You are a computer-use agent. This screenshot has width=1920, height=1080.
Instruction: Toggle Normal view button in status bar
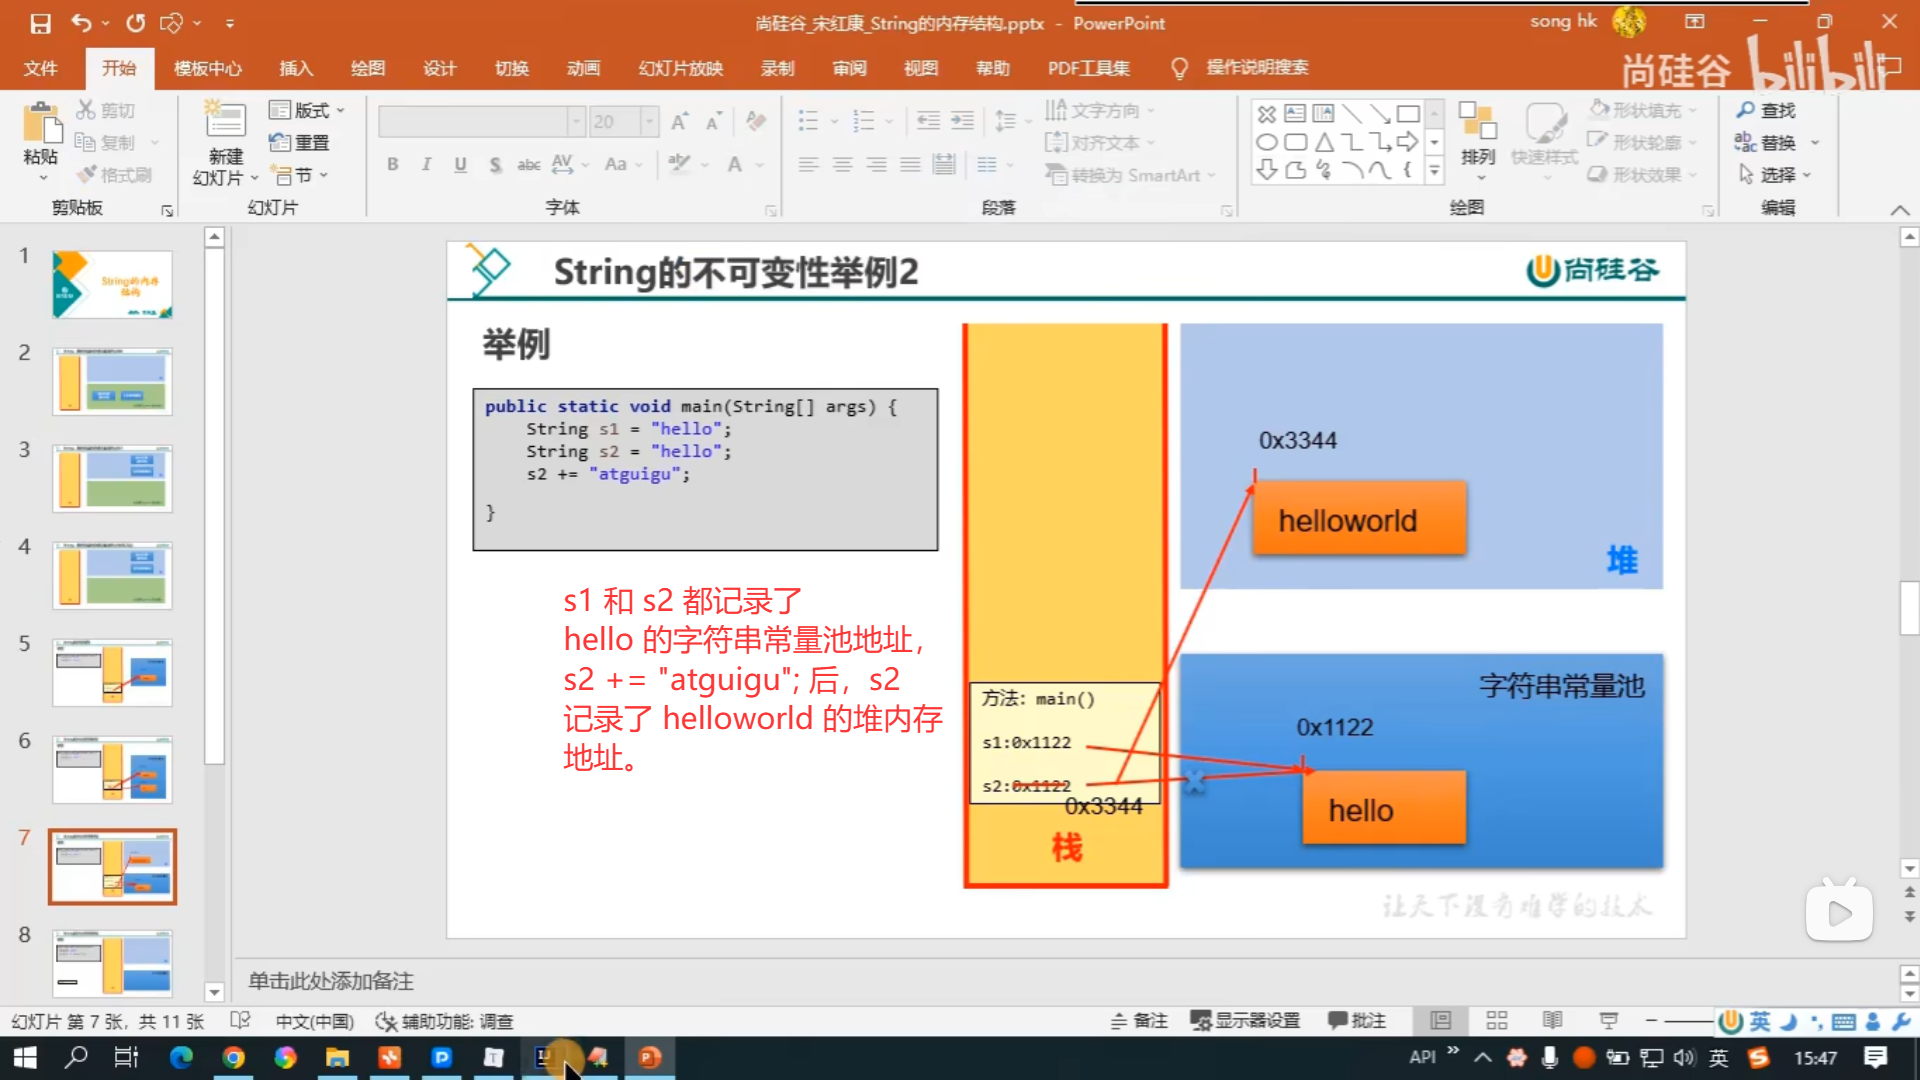1440,1020
